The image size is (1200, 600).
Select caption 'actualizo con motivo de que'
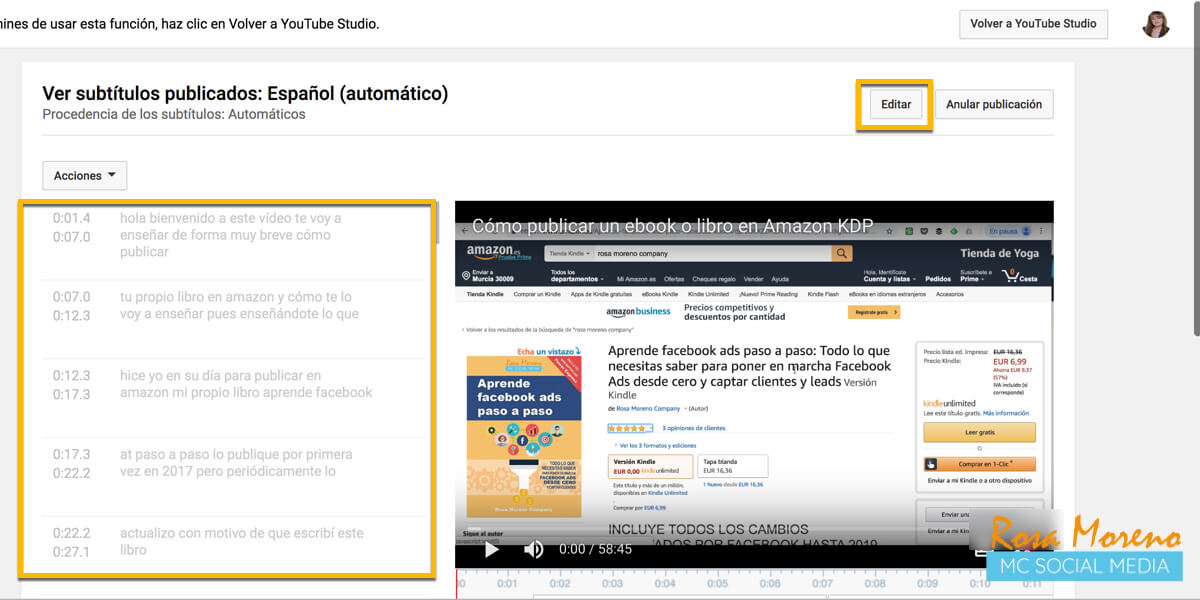click(x=242, y=541)
